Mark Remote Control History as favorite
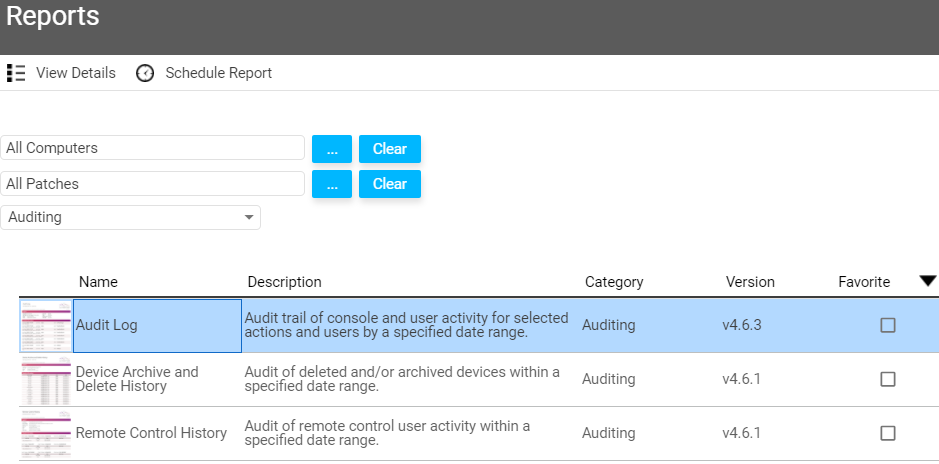Image resolution: width=939 pixels, height=464 pixels. 887,433
